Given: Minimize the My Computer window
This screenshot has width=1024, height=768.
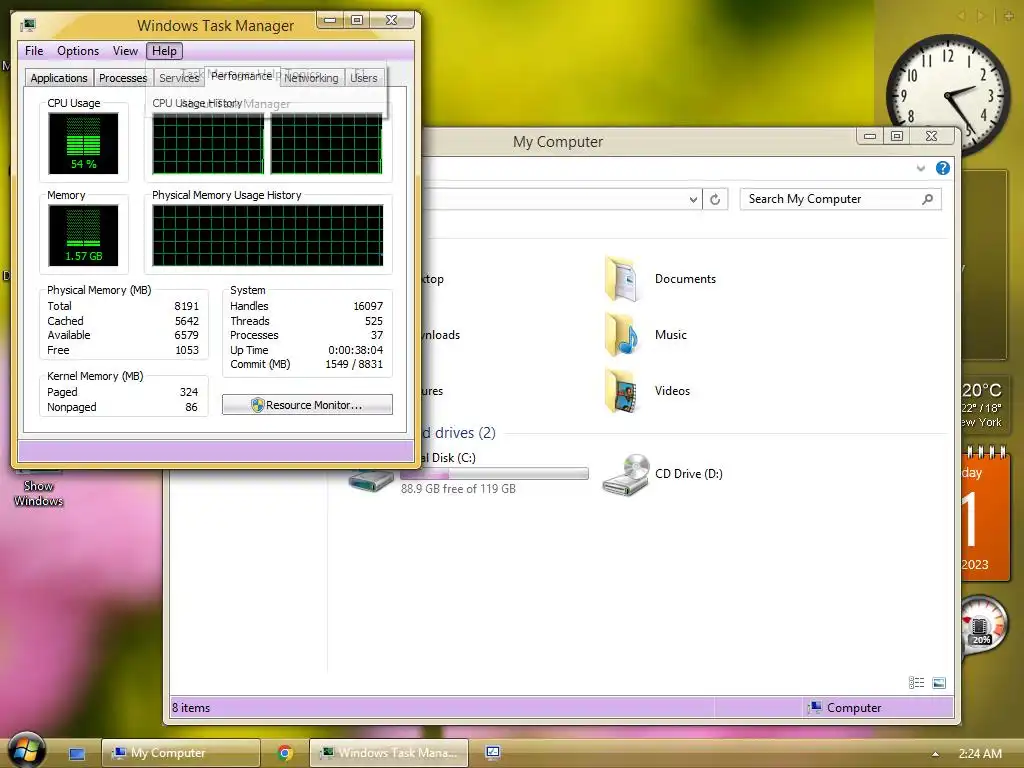Looking at the screenshot, I should [x=870, y=136].
